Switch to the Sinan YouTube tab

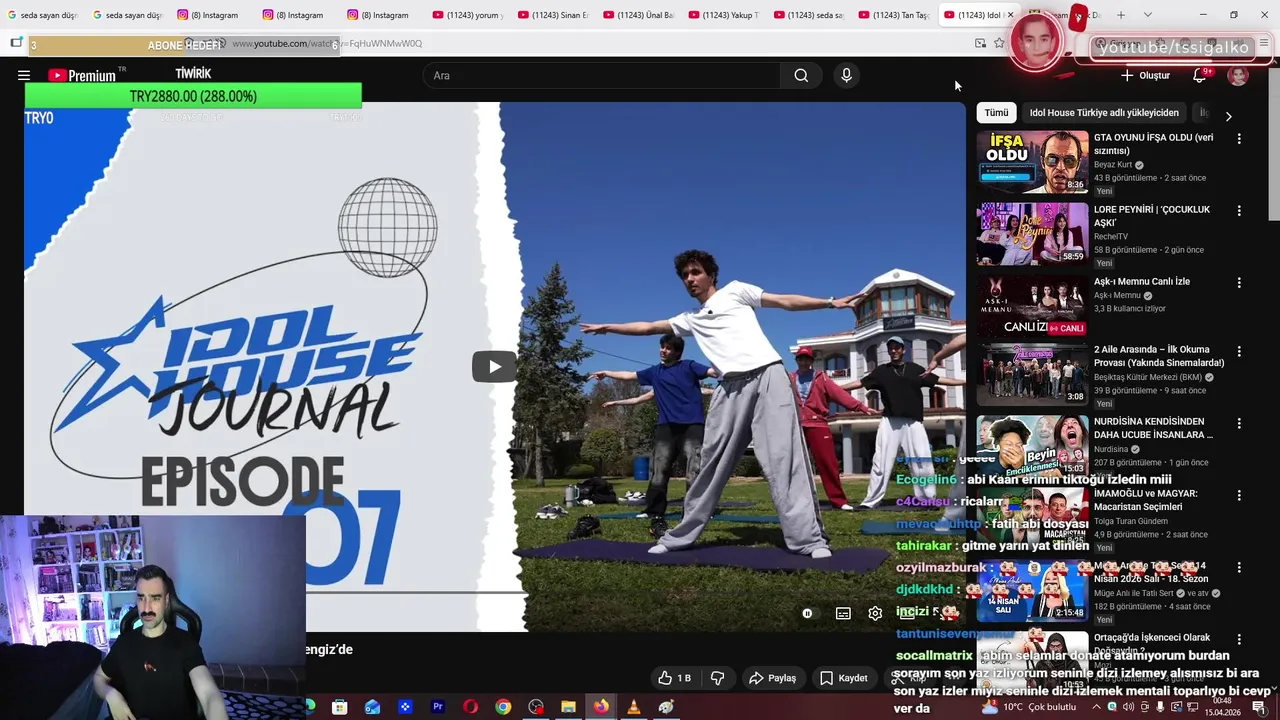point(553,15)
